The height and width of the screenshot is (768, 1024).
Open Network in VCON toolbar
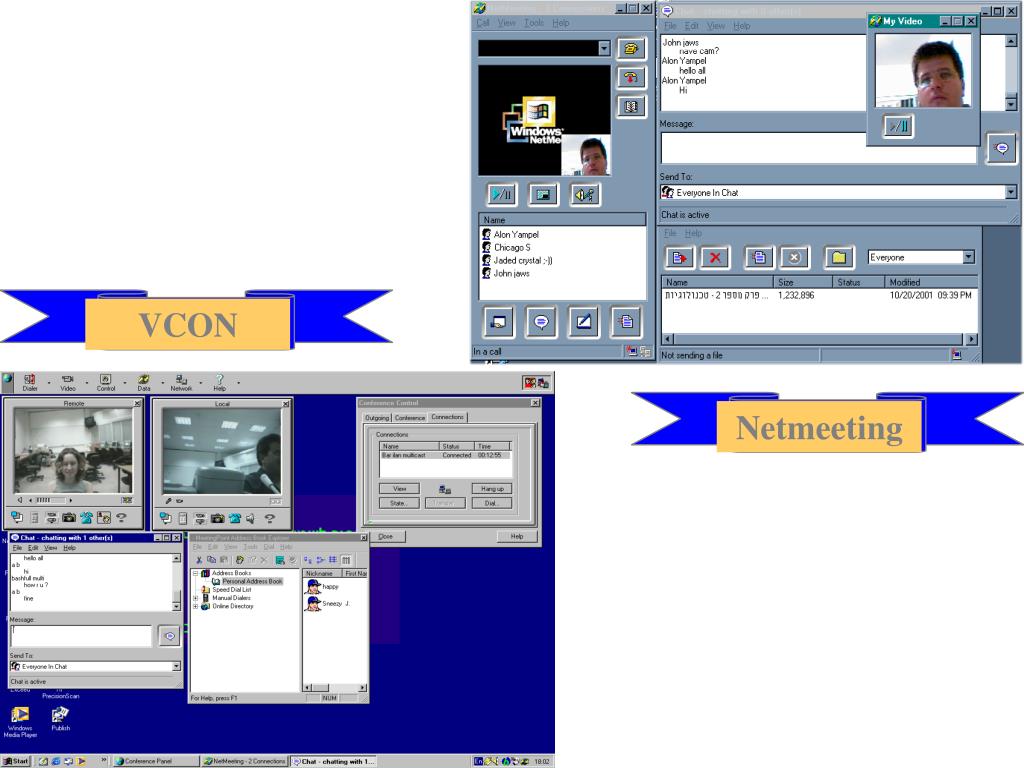[182, 382]
